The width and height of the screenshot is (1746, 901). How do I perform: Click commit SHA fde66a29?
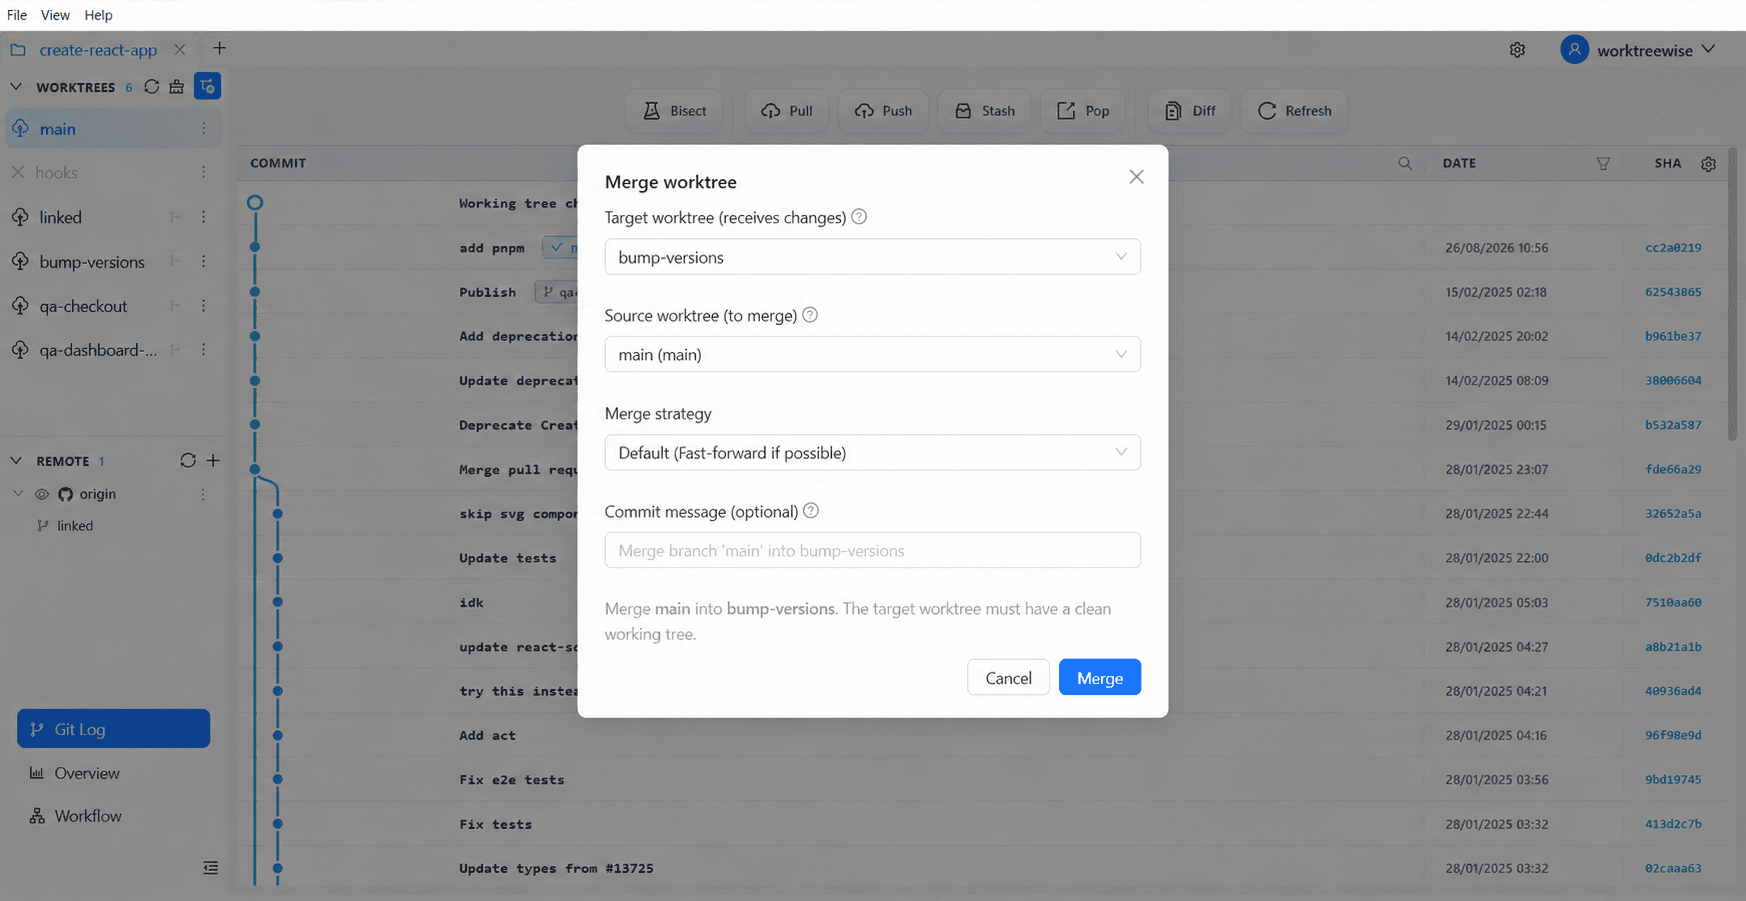pos(1673,469)
